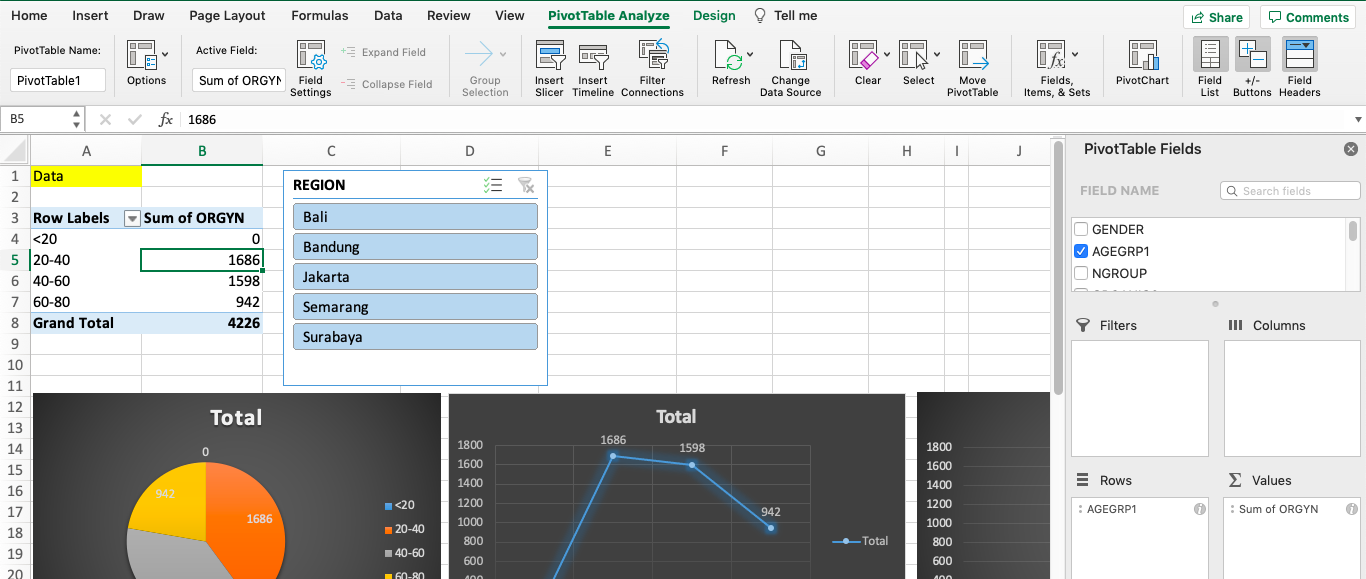
Task: Clear the REGION slicer filter
Action: click(526, 185)
